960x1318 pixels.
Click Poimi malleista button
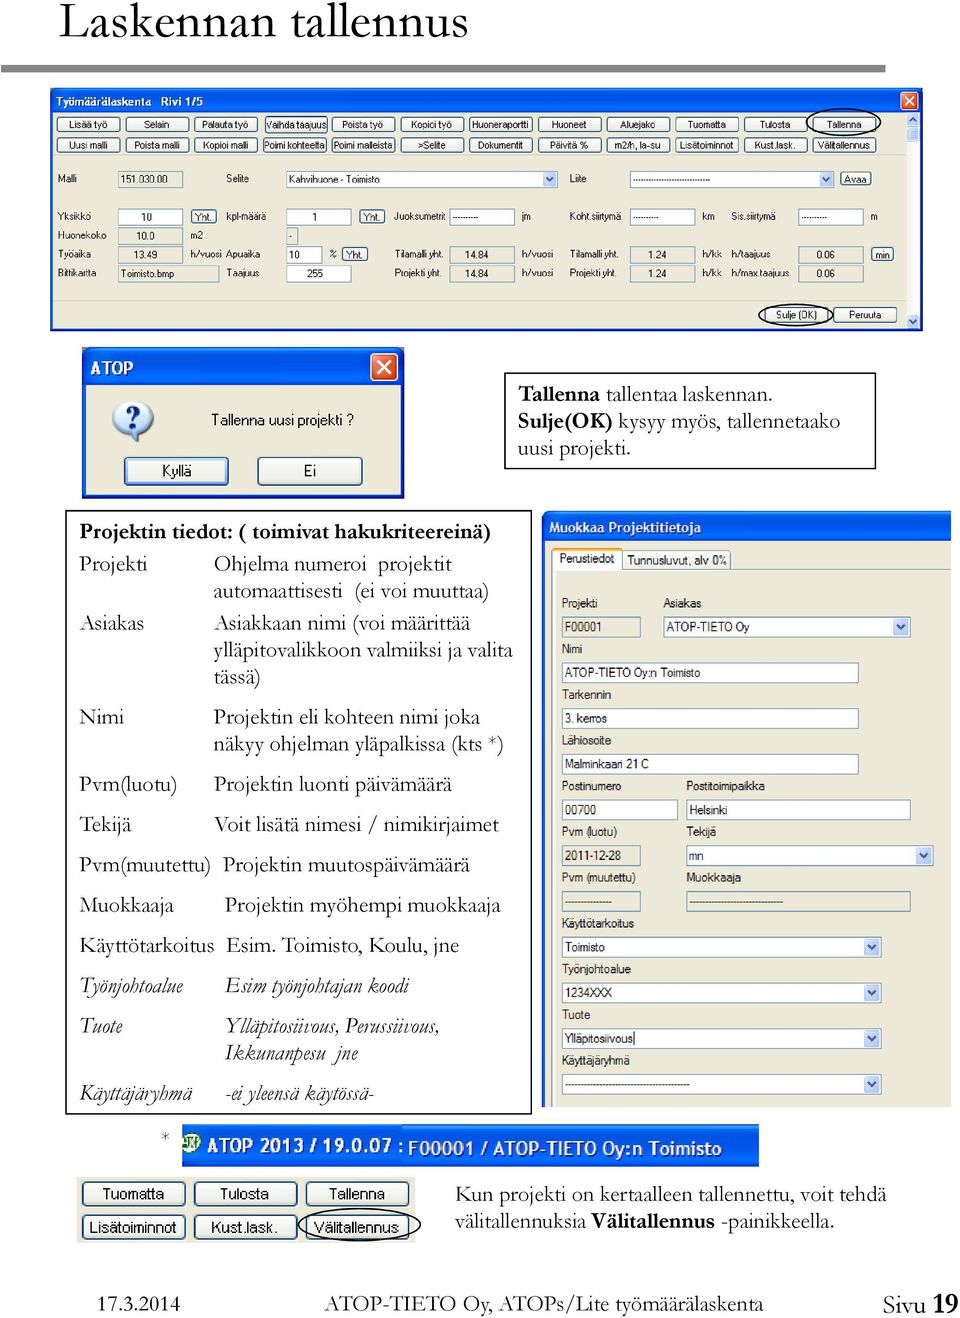pyautogui.click(x=363, y=145)
